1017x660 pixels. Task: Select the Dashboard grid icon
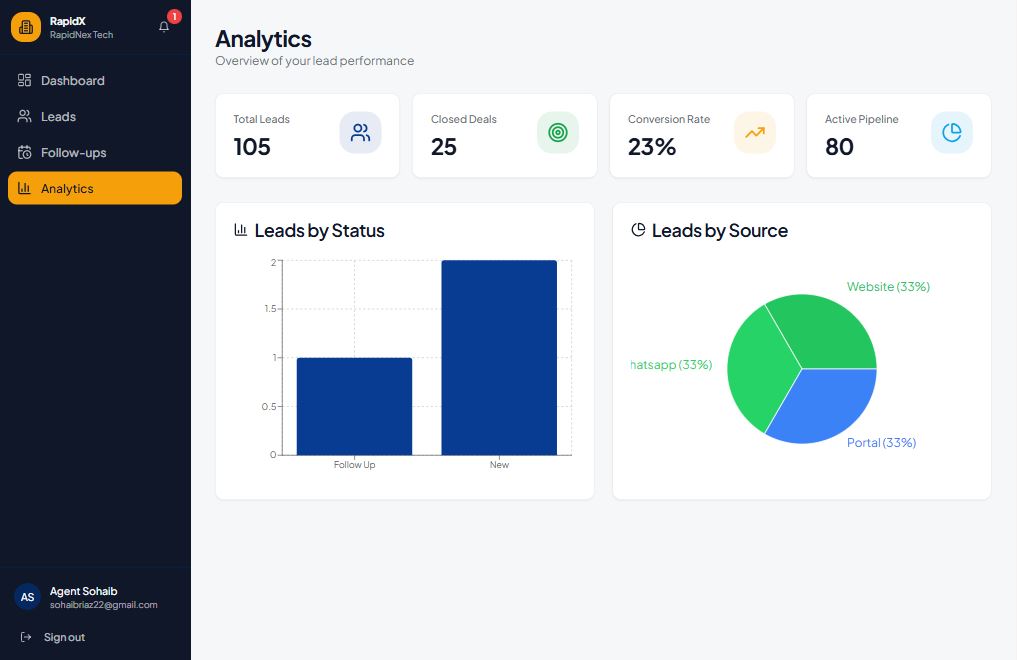(24, 80)
